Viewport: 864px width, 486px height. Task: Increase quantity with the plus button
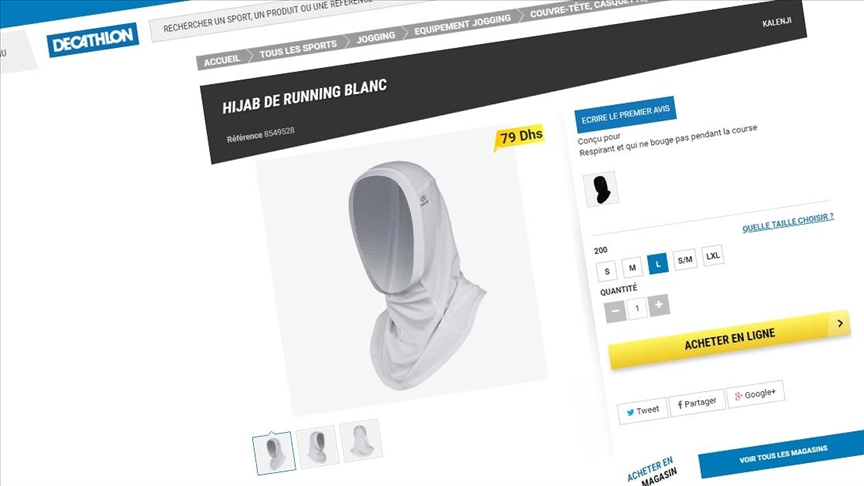659,305
